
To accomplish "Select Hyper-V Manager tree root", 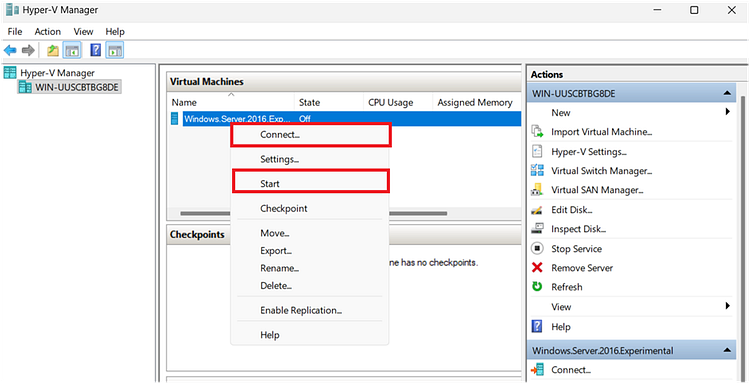I will pos(57,73).
